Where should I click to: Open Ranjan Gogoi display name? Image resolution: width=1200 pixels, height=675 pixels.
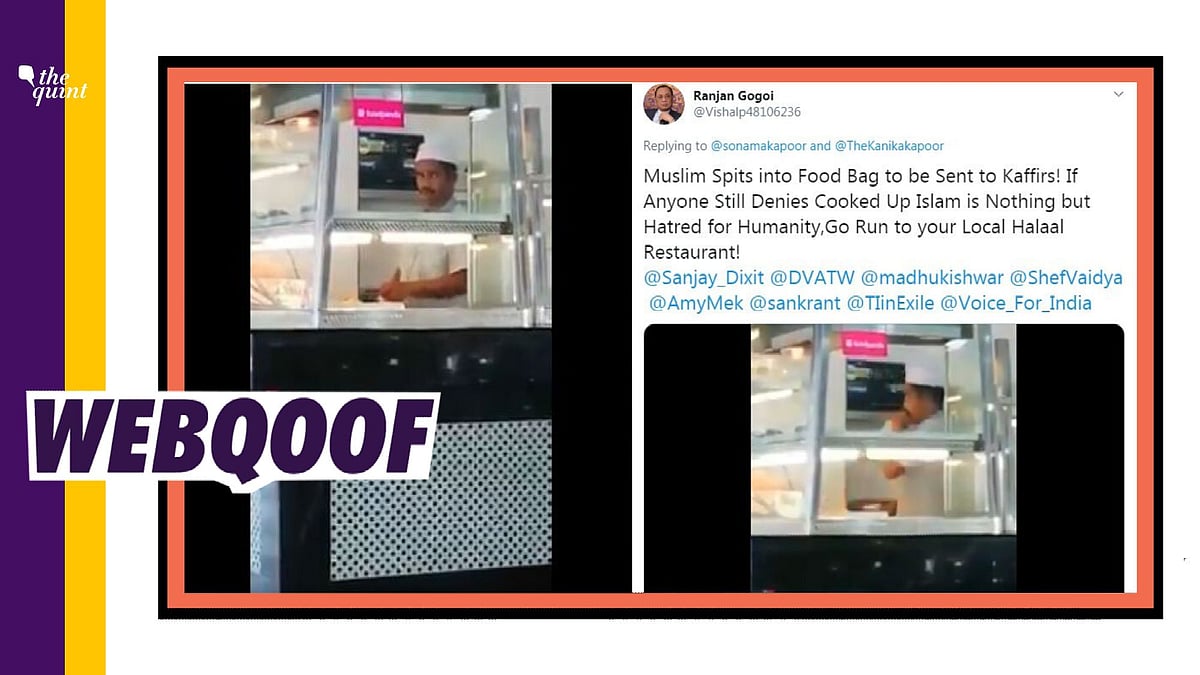(x=734, y=96)
